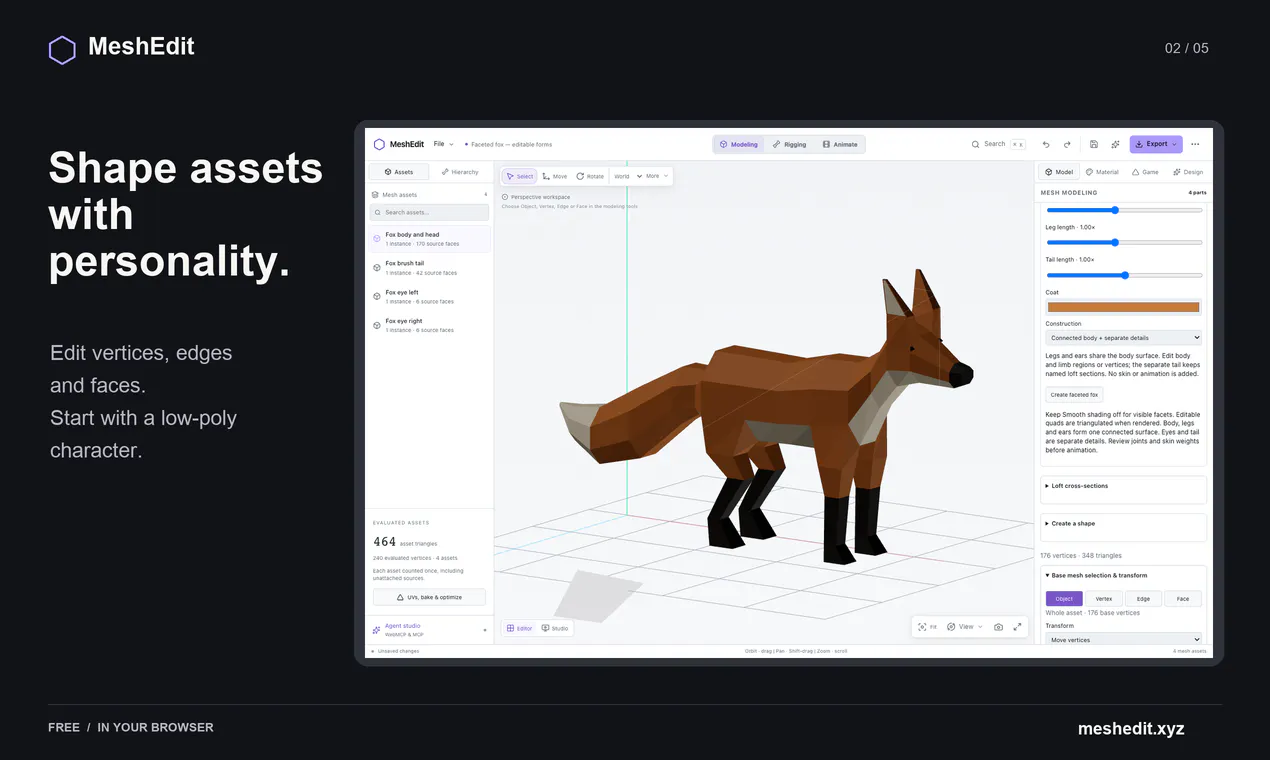Switch to Studio view mode
The width and height of the screenshot is (1270, 760).
(x=555, y=628)
